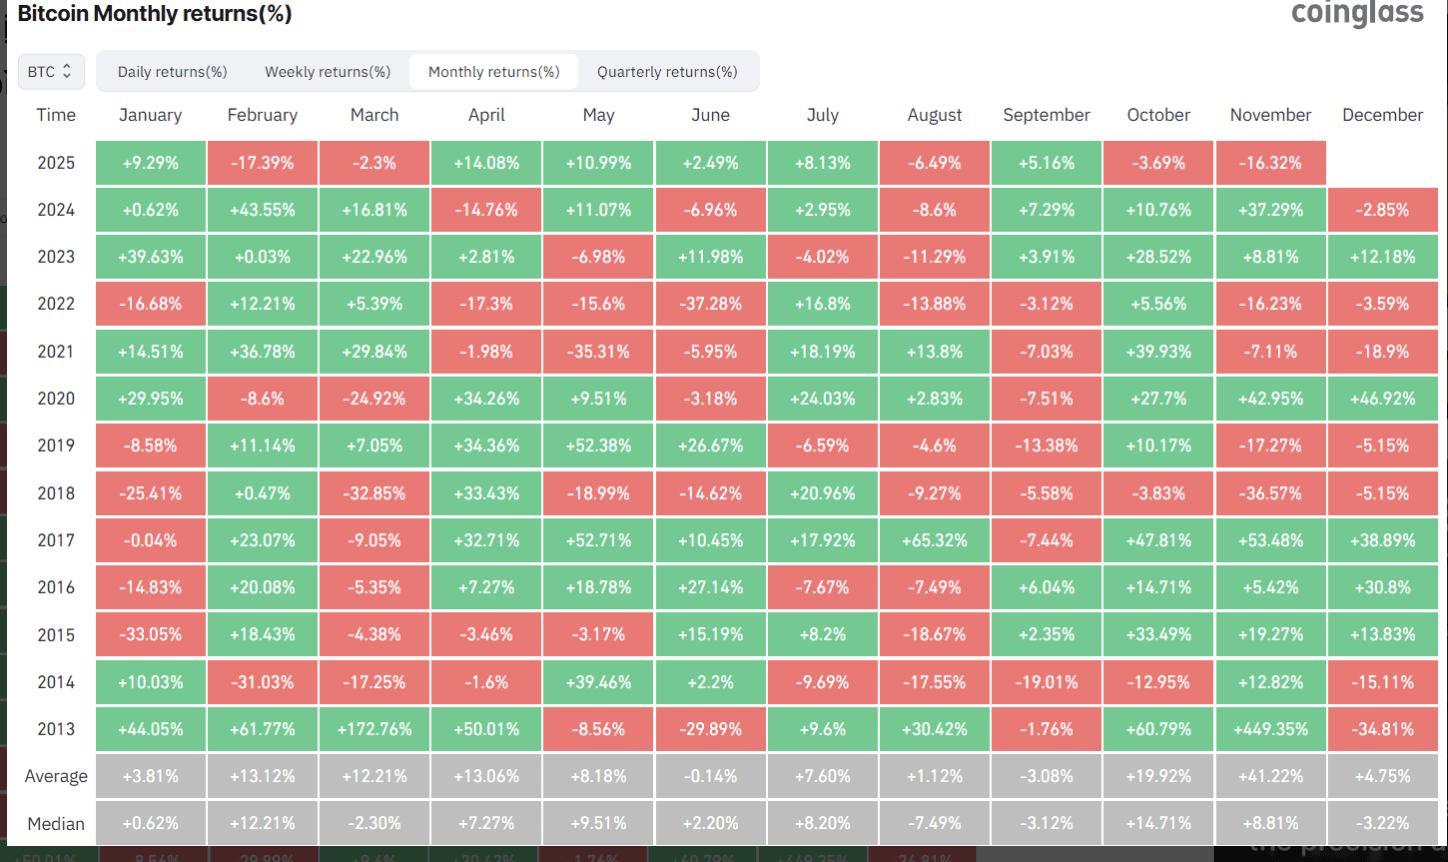Image resolution: width=1448 pixels, height=862 pixels.
Task: Click the December column header
Action: coord(1382,115)
